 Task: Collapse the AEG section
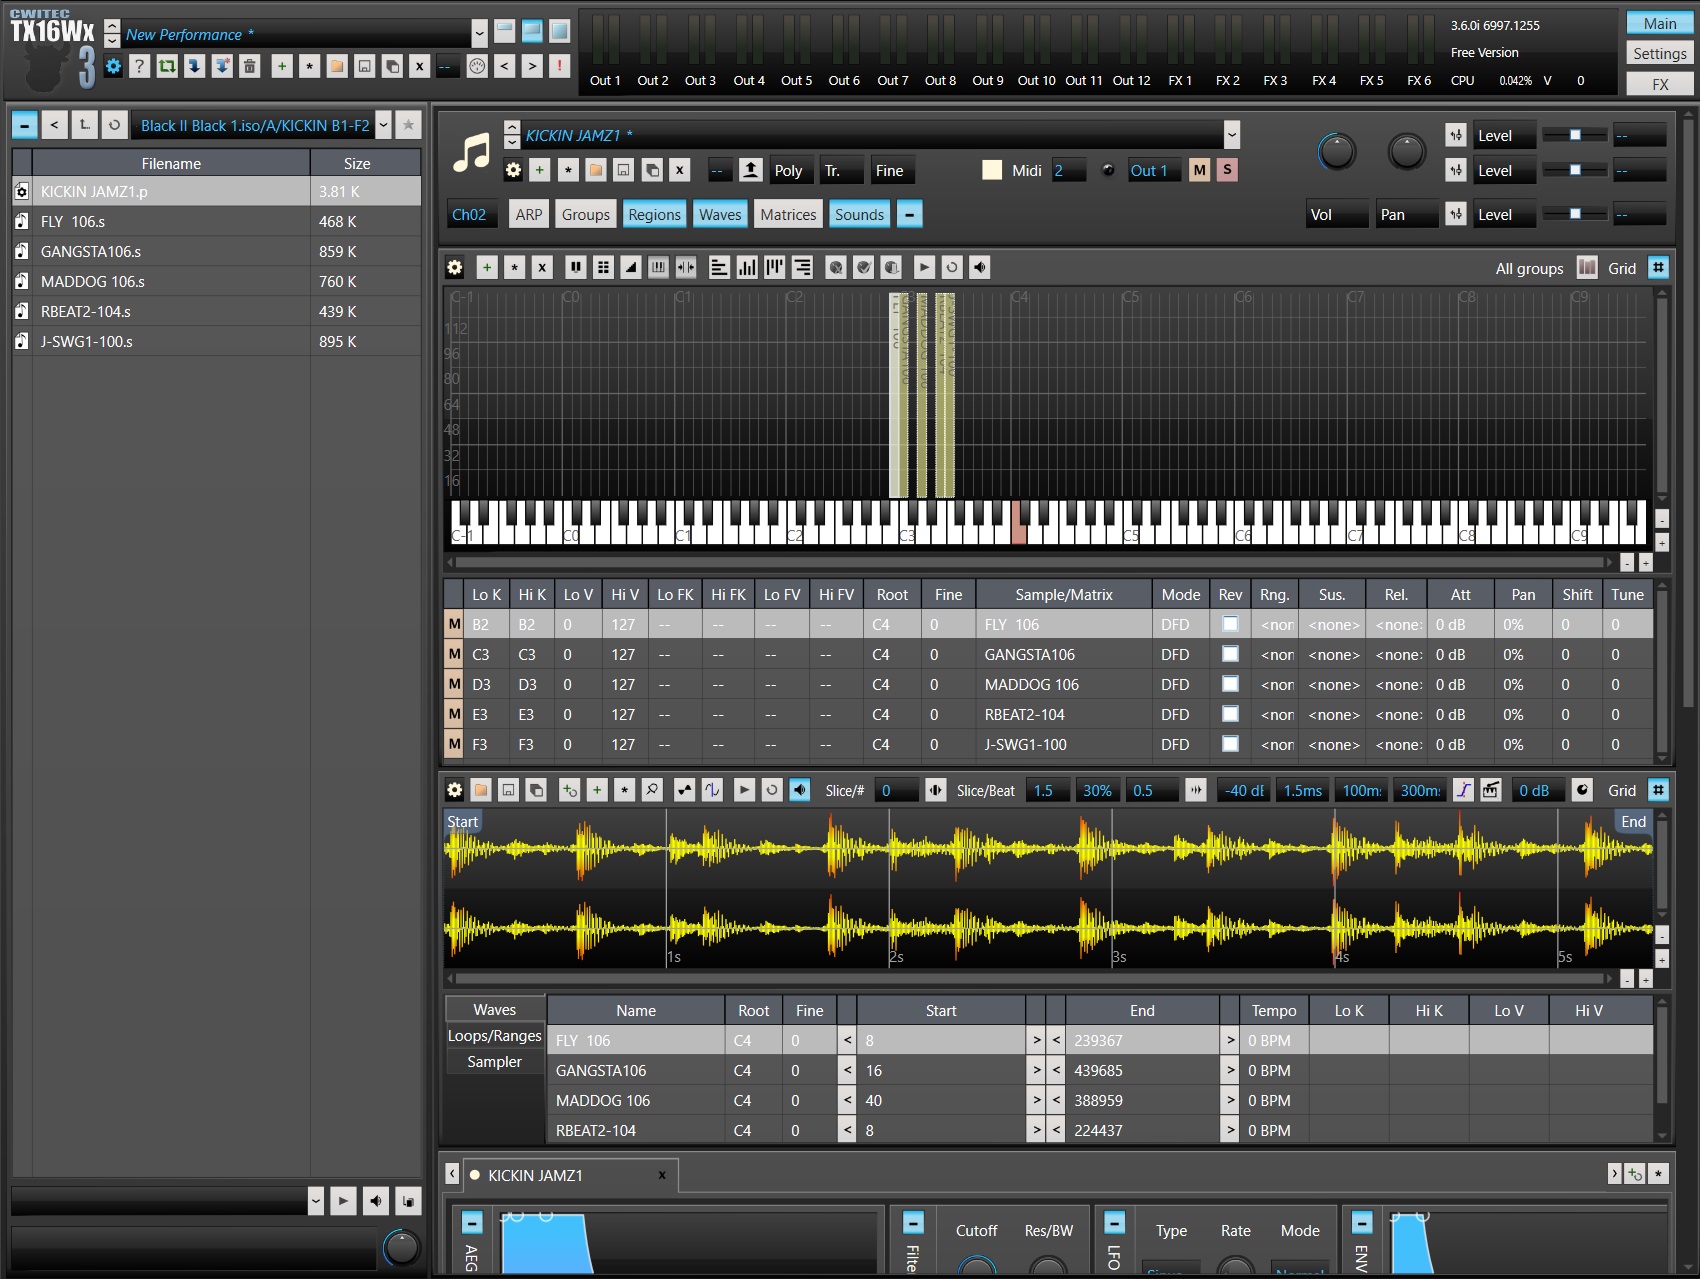(472, 1222)
